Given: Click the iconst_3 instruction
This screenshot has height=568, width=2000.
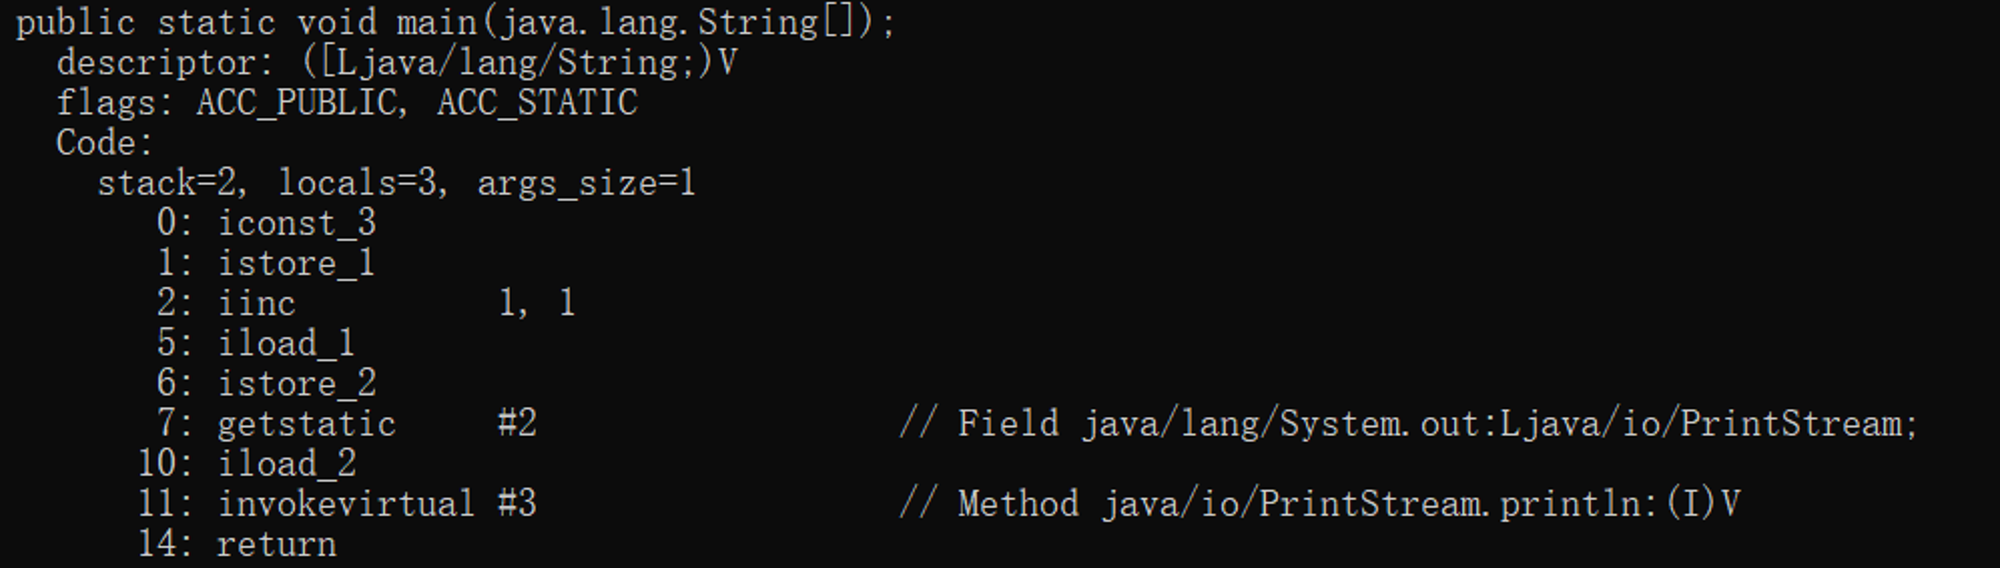Looking at the screenshot, I should click(x=297, y=223).
